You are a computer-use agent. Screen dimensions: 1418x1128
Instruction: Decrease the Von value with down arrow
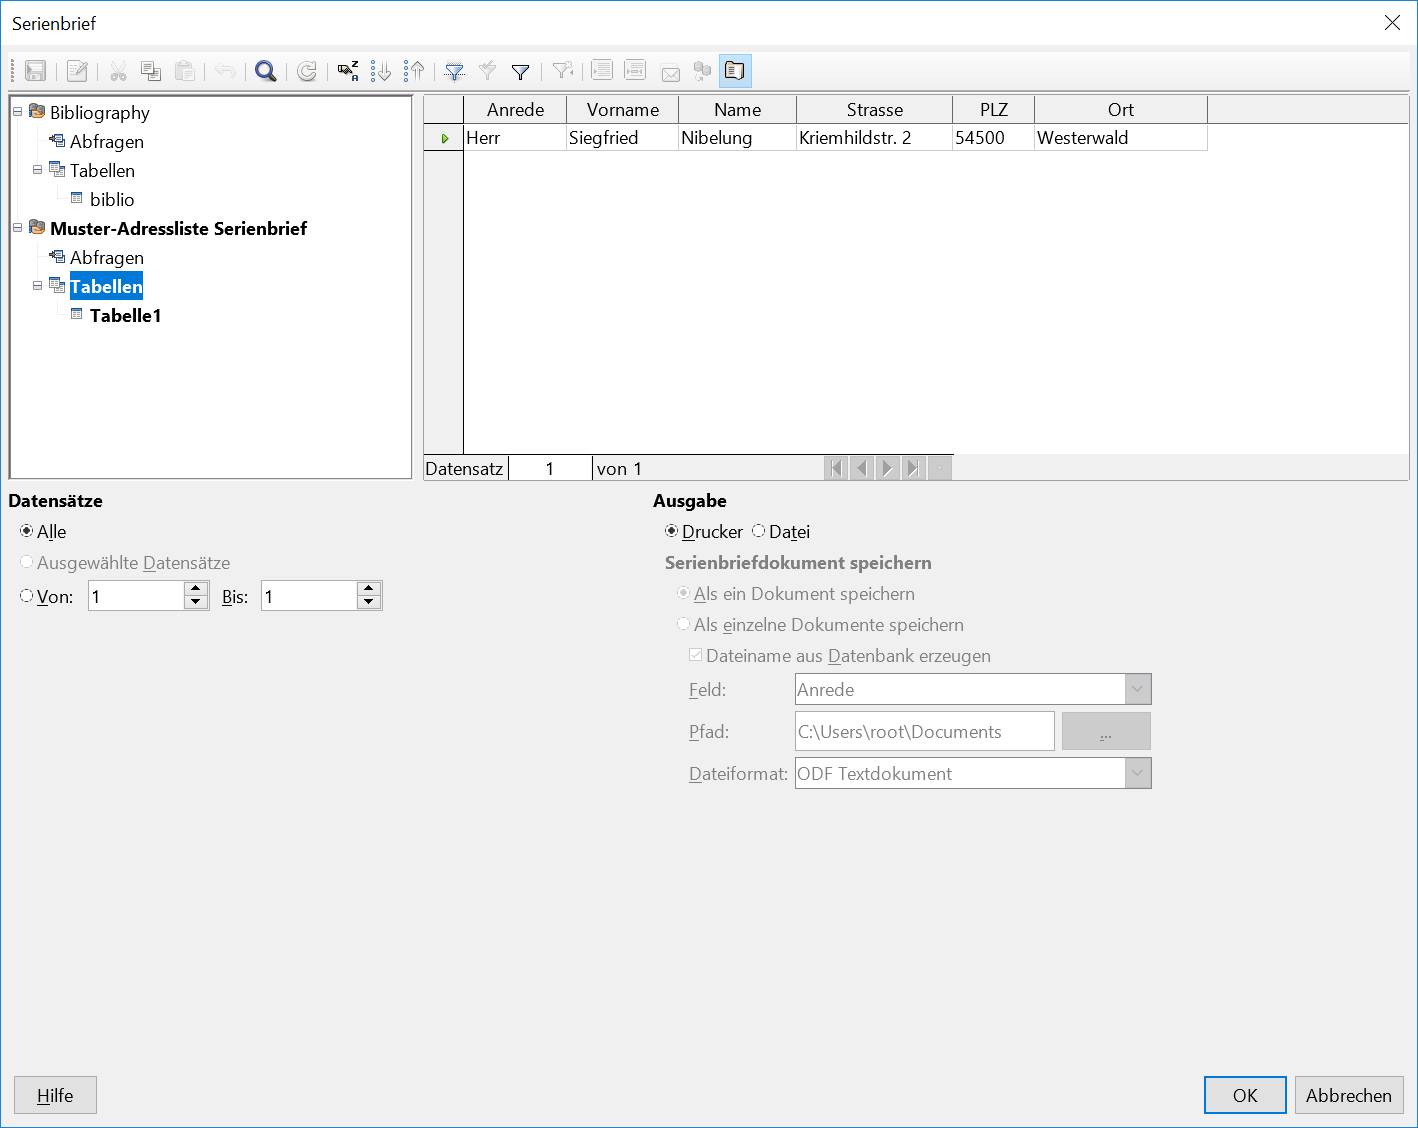tap(196, 603)
